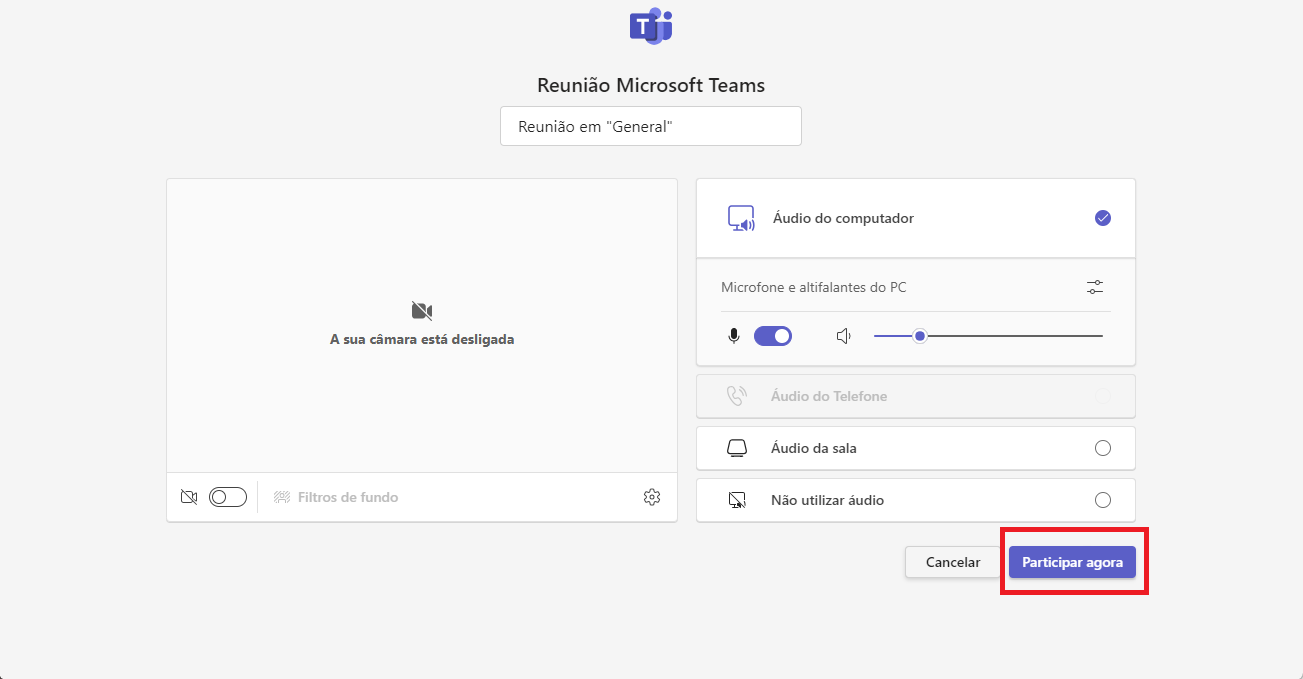The image size is (1303, 679).
Task: Click the meeting name input field
Action: tap(651, 126)
